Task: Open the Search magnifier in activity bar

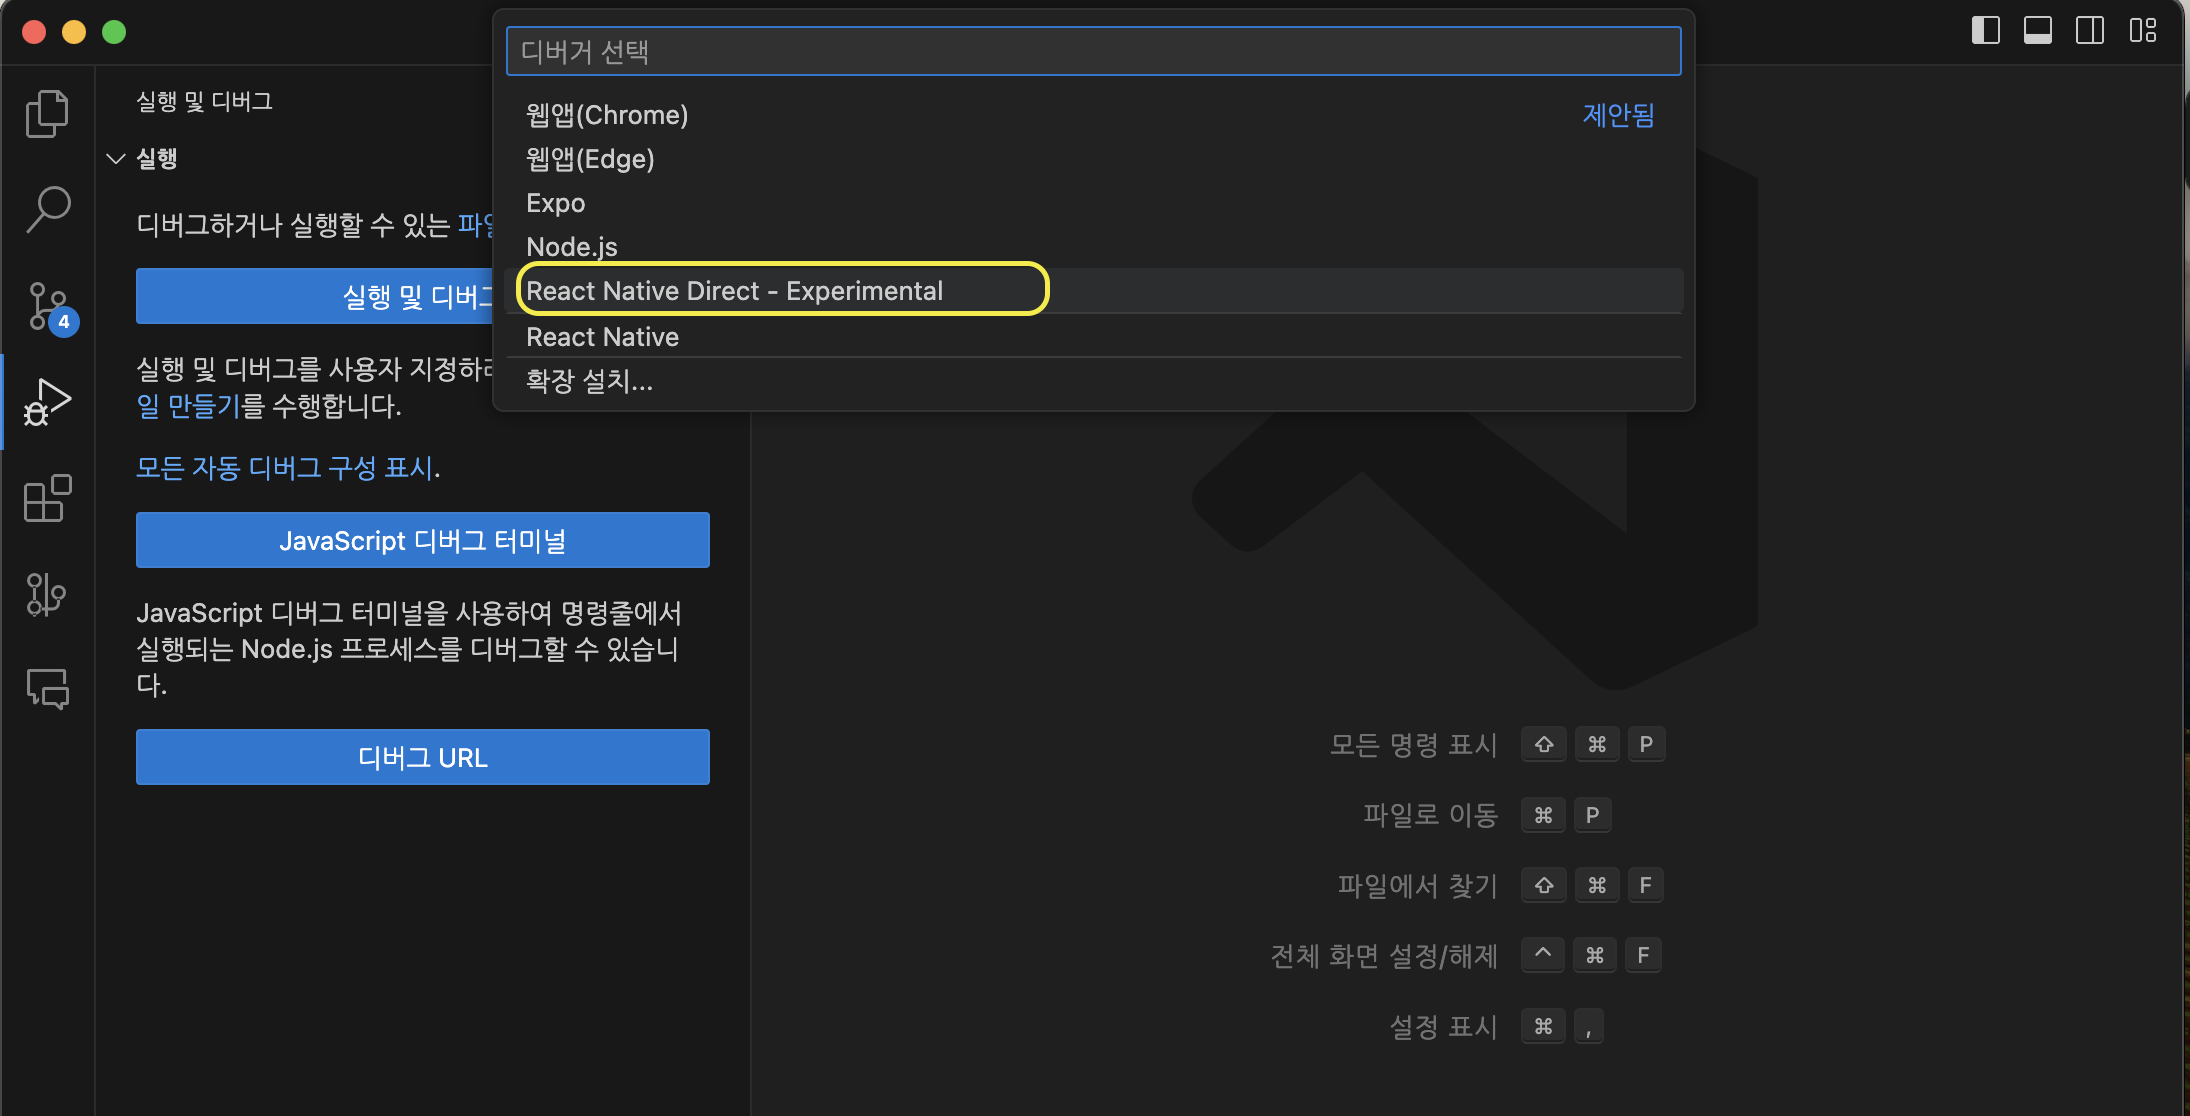Action: click(x=47, y=210)
